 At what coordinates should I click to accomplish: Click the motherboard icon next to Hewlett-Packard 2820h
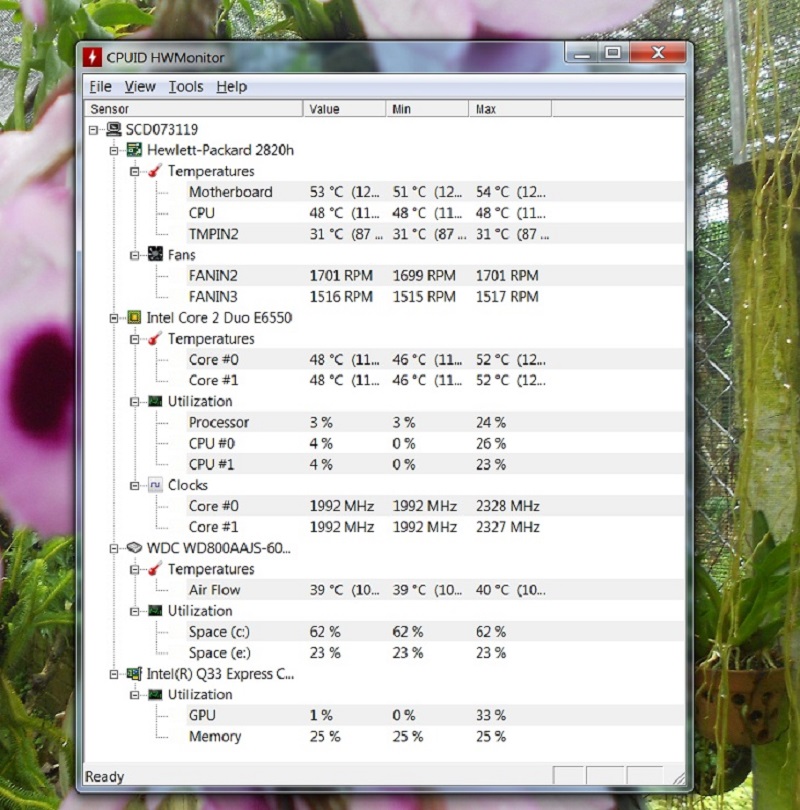coord(134,150)
